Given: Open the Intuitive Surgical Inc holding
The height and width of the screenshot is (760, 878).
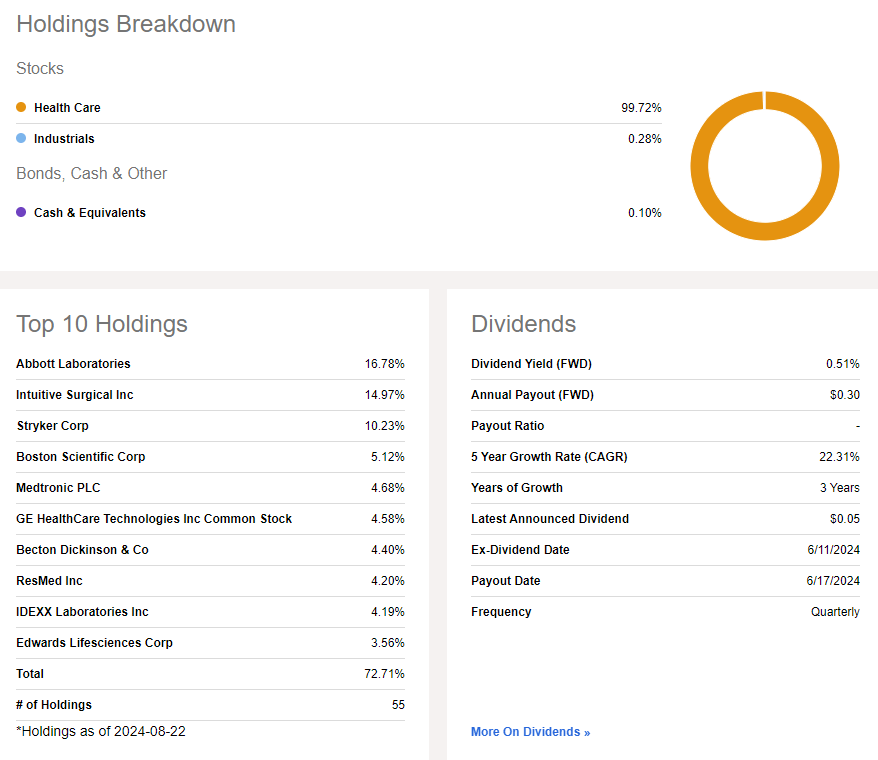Looking at the screenshot, I should (x=74, y=395).
